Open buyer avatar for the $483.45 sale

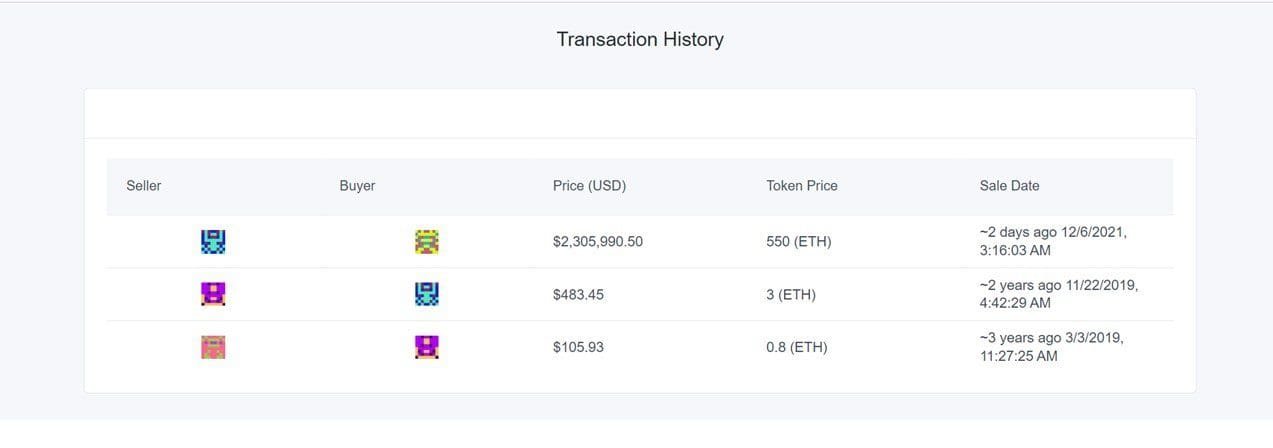click(x=427, y=294)
